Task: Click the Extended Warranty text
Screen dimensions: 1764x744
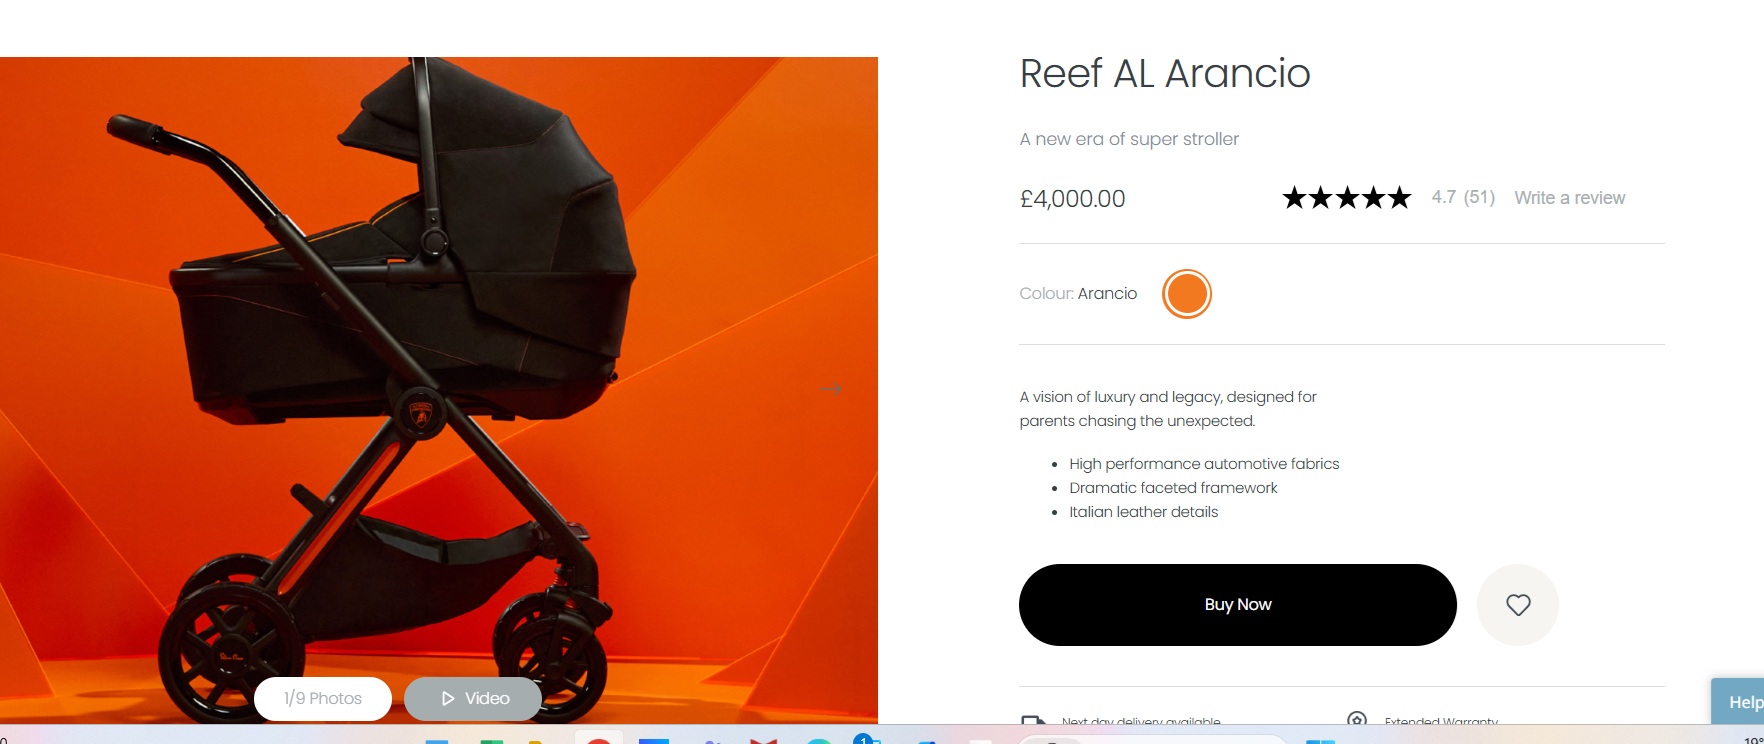Action: point(1441,721)
